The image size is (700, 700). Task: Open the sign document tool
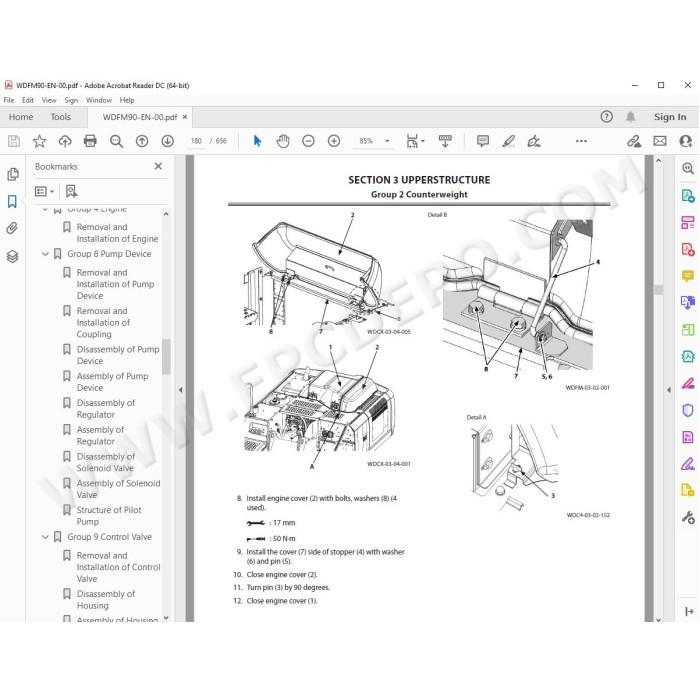[x=534, y=141]
